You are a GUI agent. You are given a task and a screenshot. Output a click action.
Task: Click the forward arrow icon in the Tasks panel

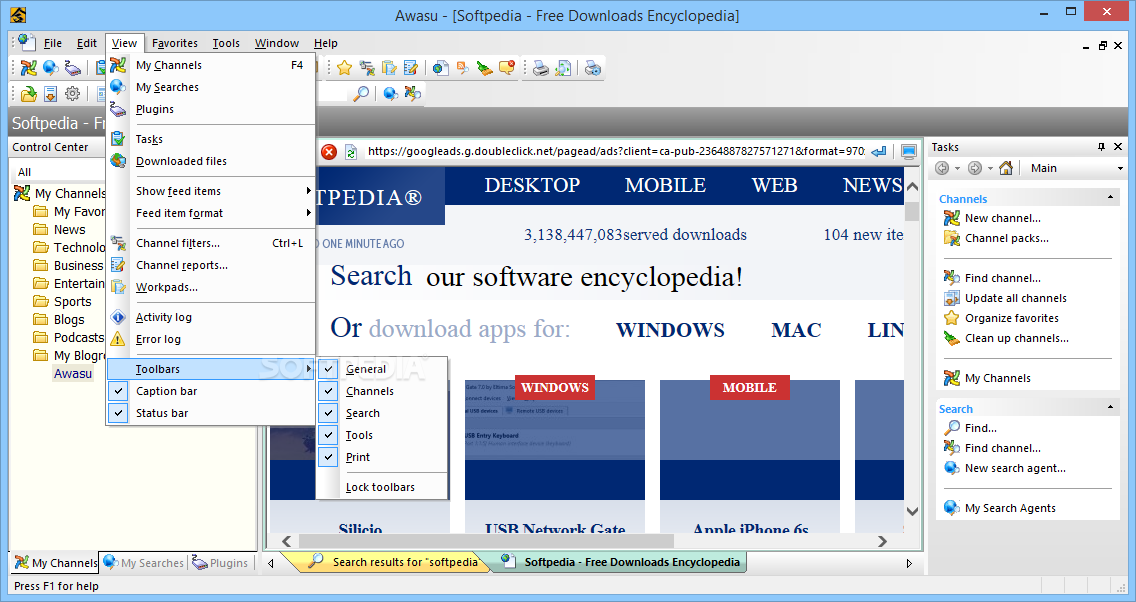(975, 168)
